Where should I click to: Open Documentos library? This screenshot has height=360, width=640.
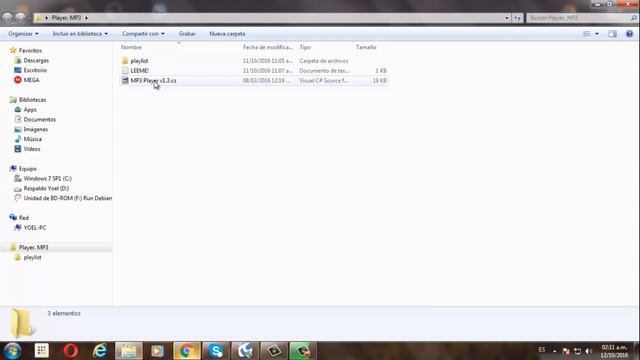[40, 119]
